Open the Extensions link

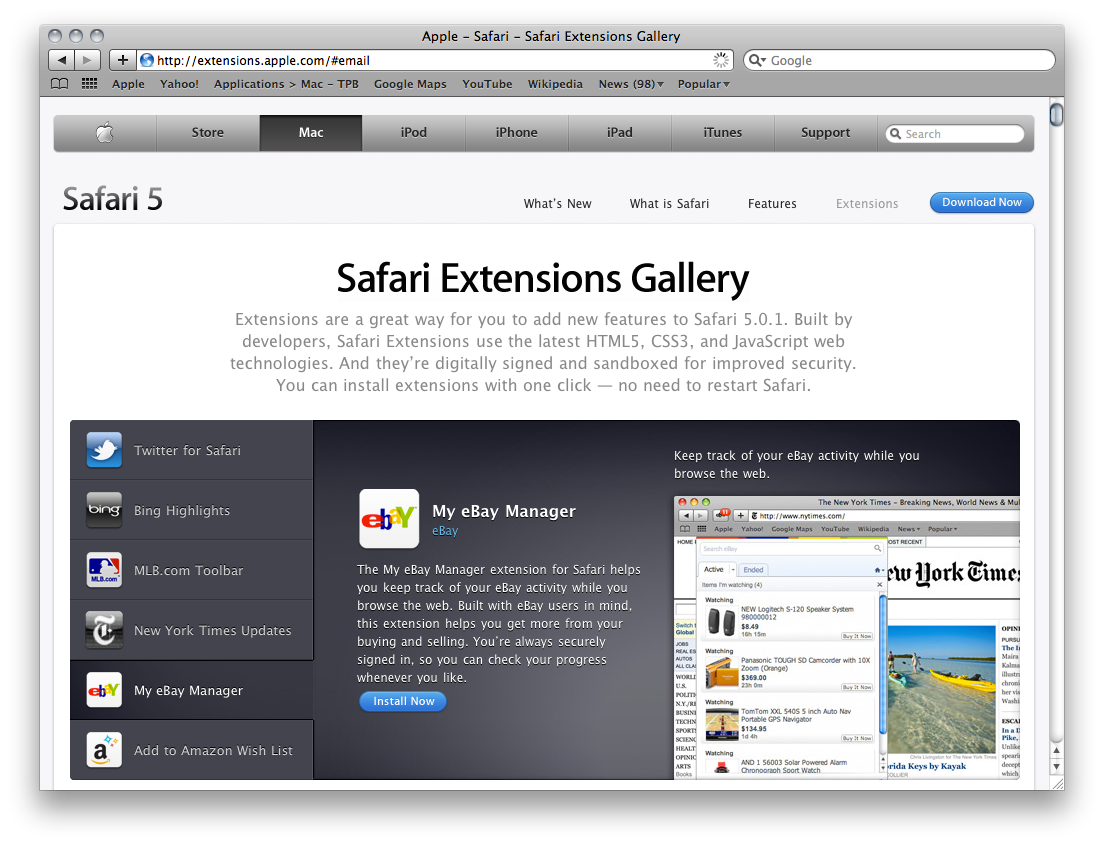pyautogui.click(x=867, y=204)
